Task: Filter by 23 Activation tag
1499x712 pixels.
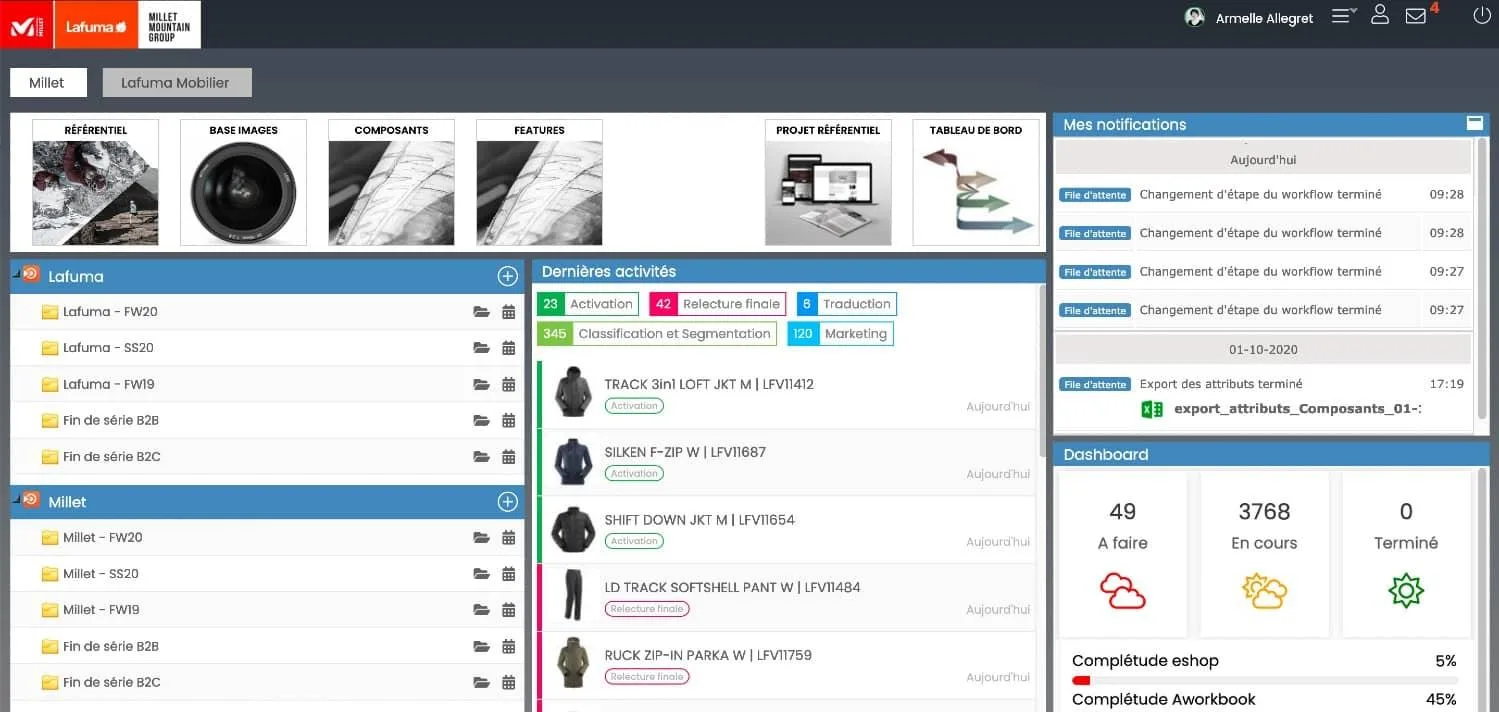Action: [x=587, y=304]
